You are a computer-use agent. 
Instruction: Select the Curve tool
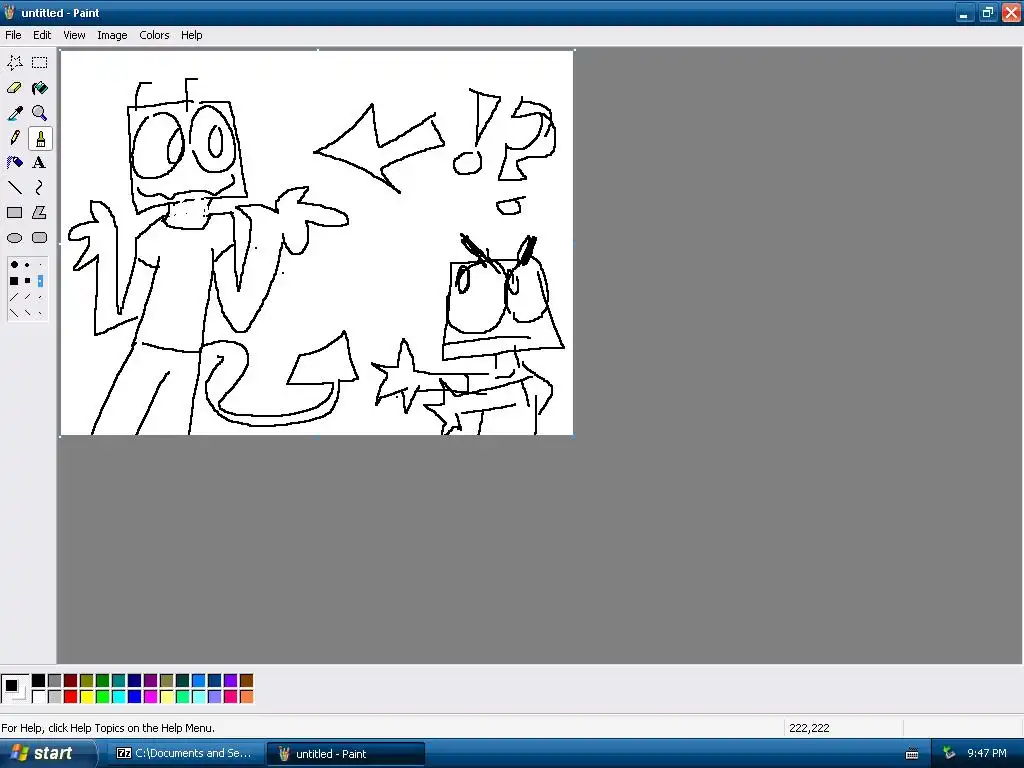[x=40, y=188]
